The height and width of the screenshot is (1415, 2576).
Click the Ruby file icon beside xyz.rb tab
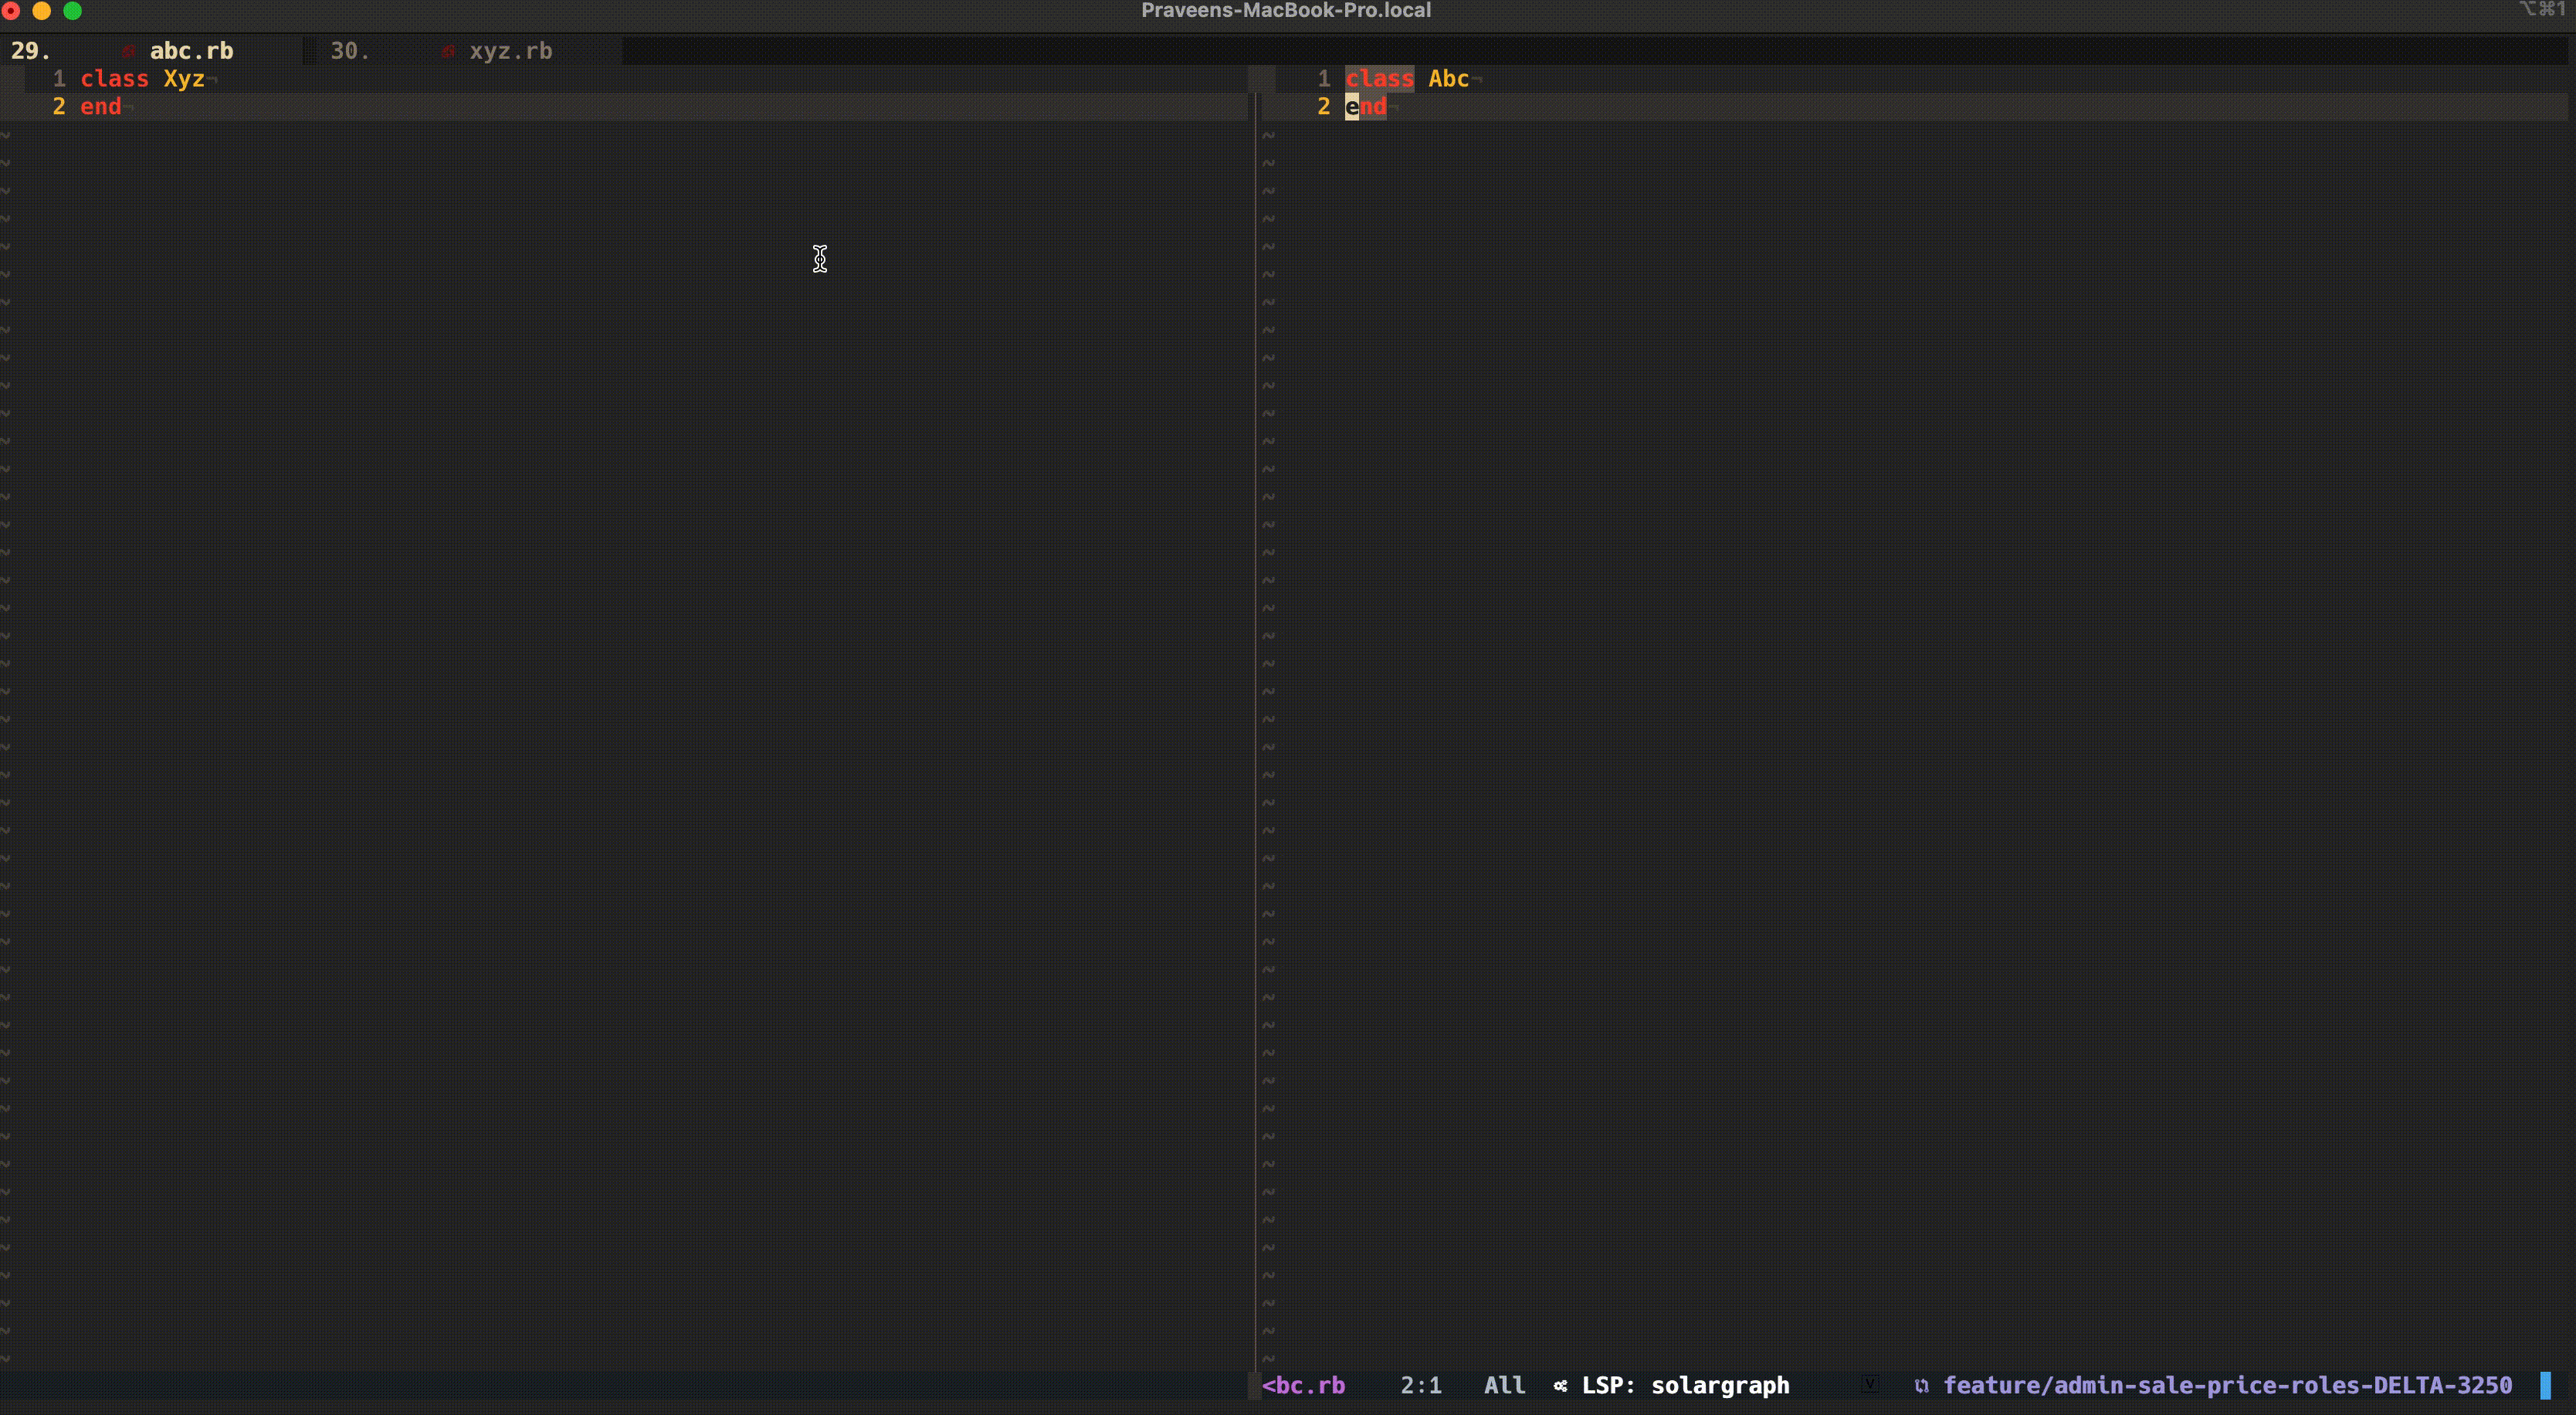point(448,51)
